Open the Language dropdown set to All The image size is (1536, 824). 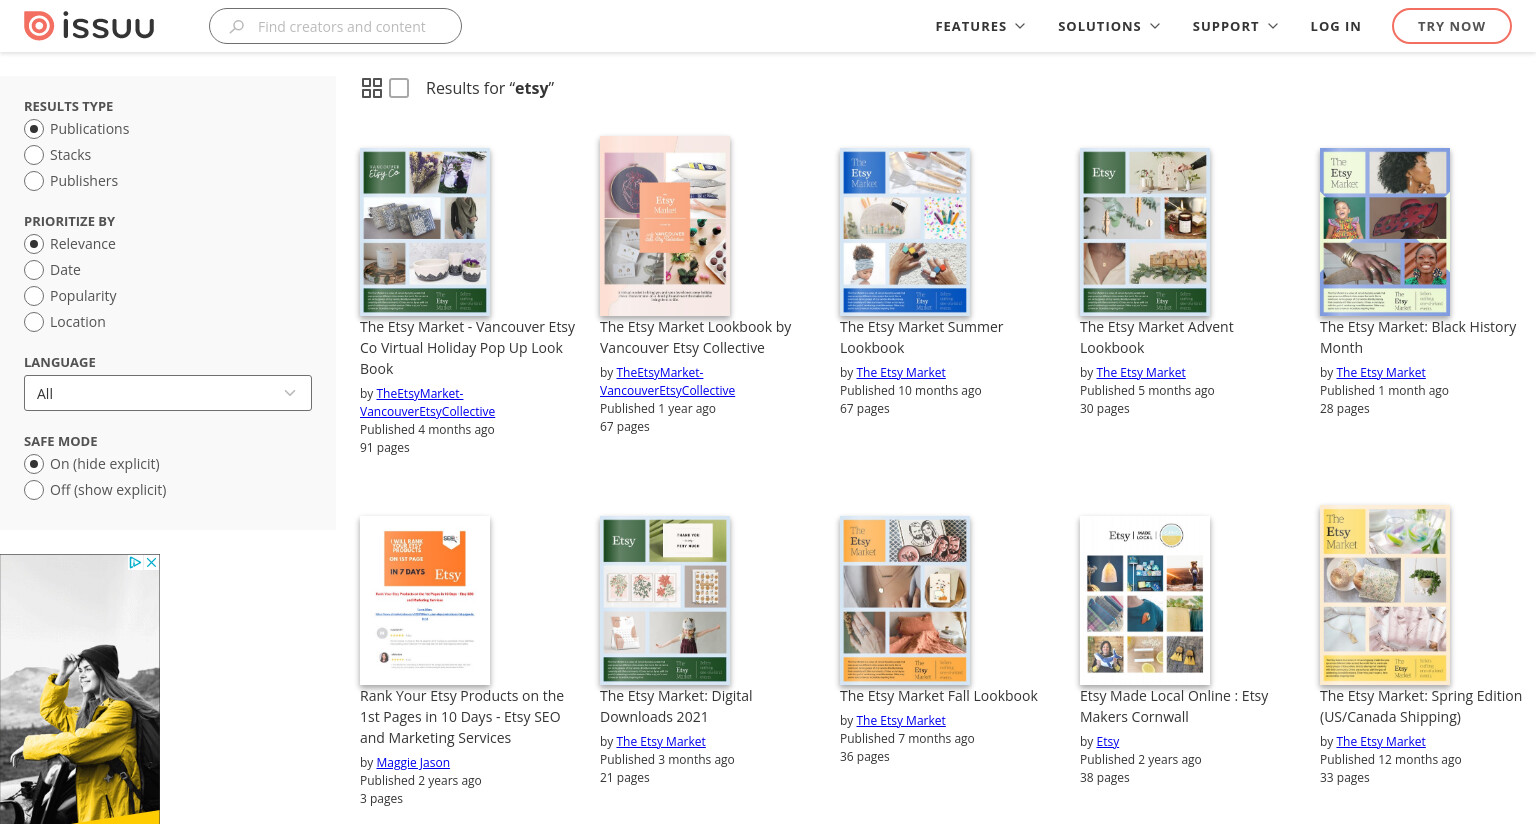[168, 393]
